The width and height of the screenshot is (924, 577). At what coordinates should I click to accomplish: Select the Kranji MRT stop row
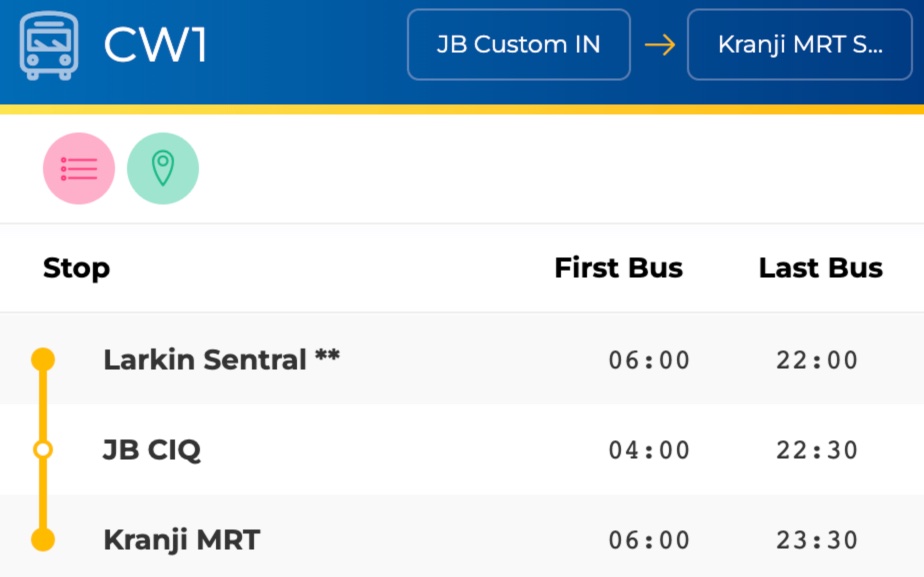(x=462, y=537)
